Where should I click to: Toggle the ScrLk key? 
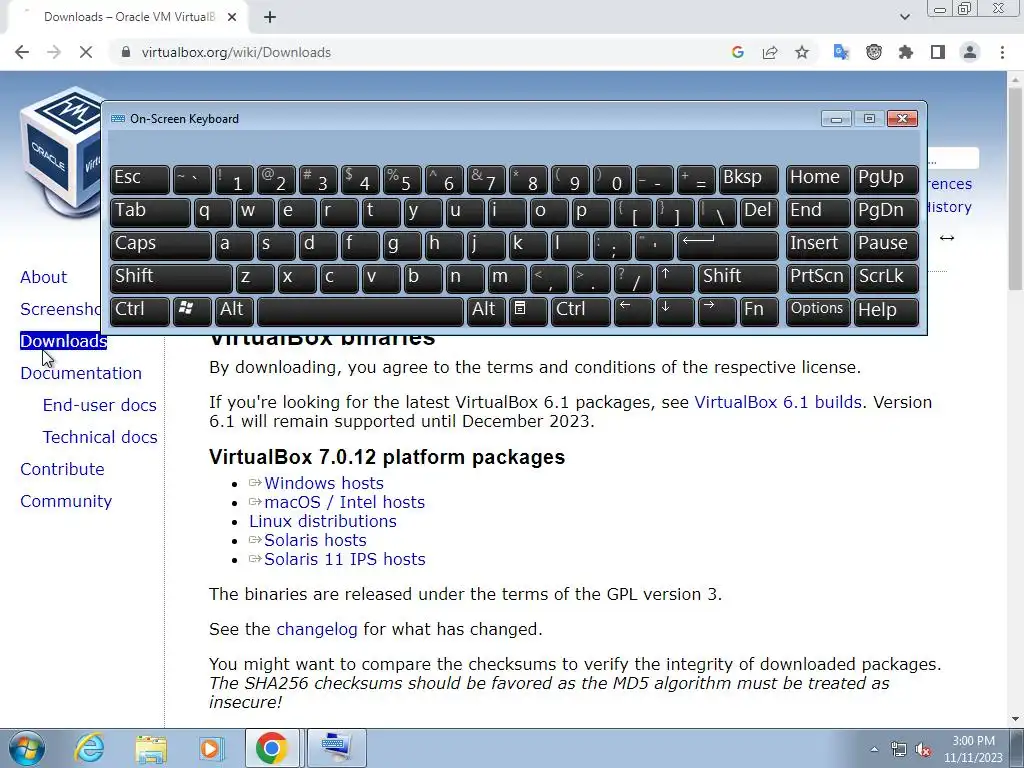886,278
